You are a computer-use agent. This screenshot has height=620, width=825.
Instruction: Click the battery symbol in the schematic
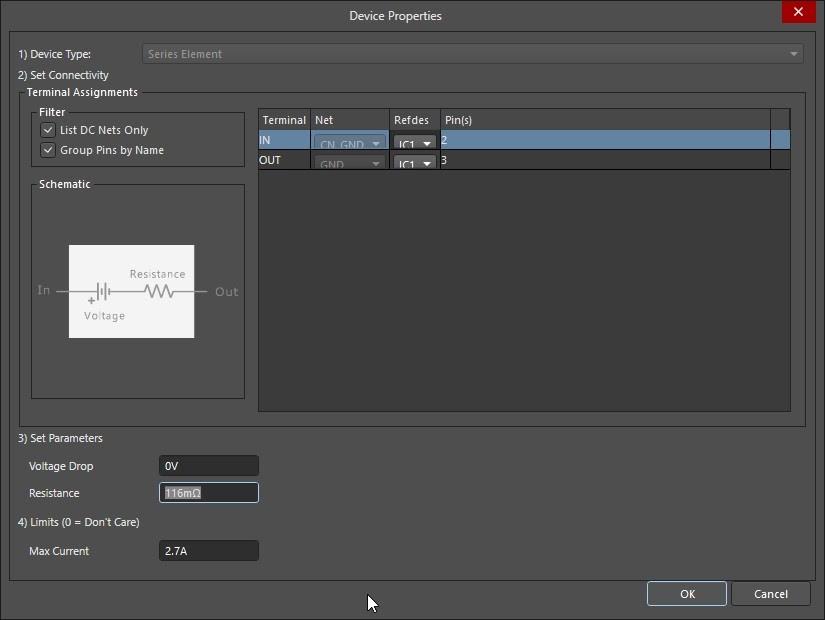click(103, 291)
